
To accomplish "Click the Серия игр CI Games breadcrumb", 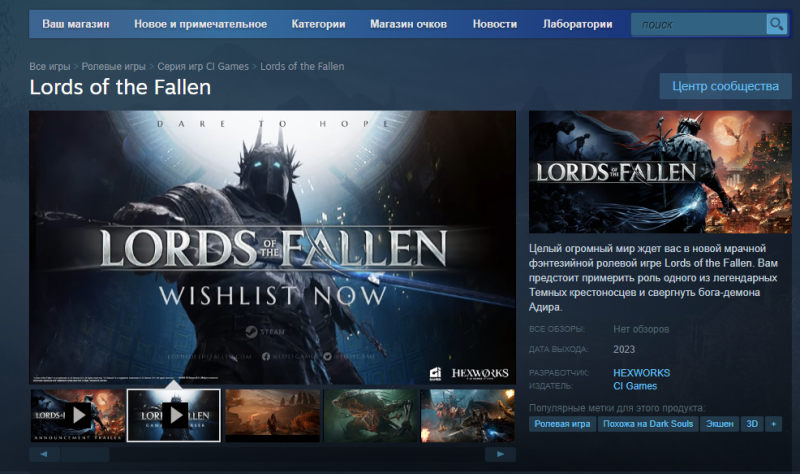I will pyautogui.click(x=203, y=66).
